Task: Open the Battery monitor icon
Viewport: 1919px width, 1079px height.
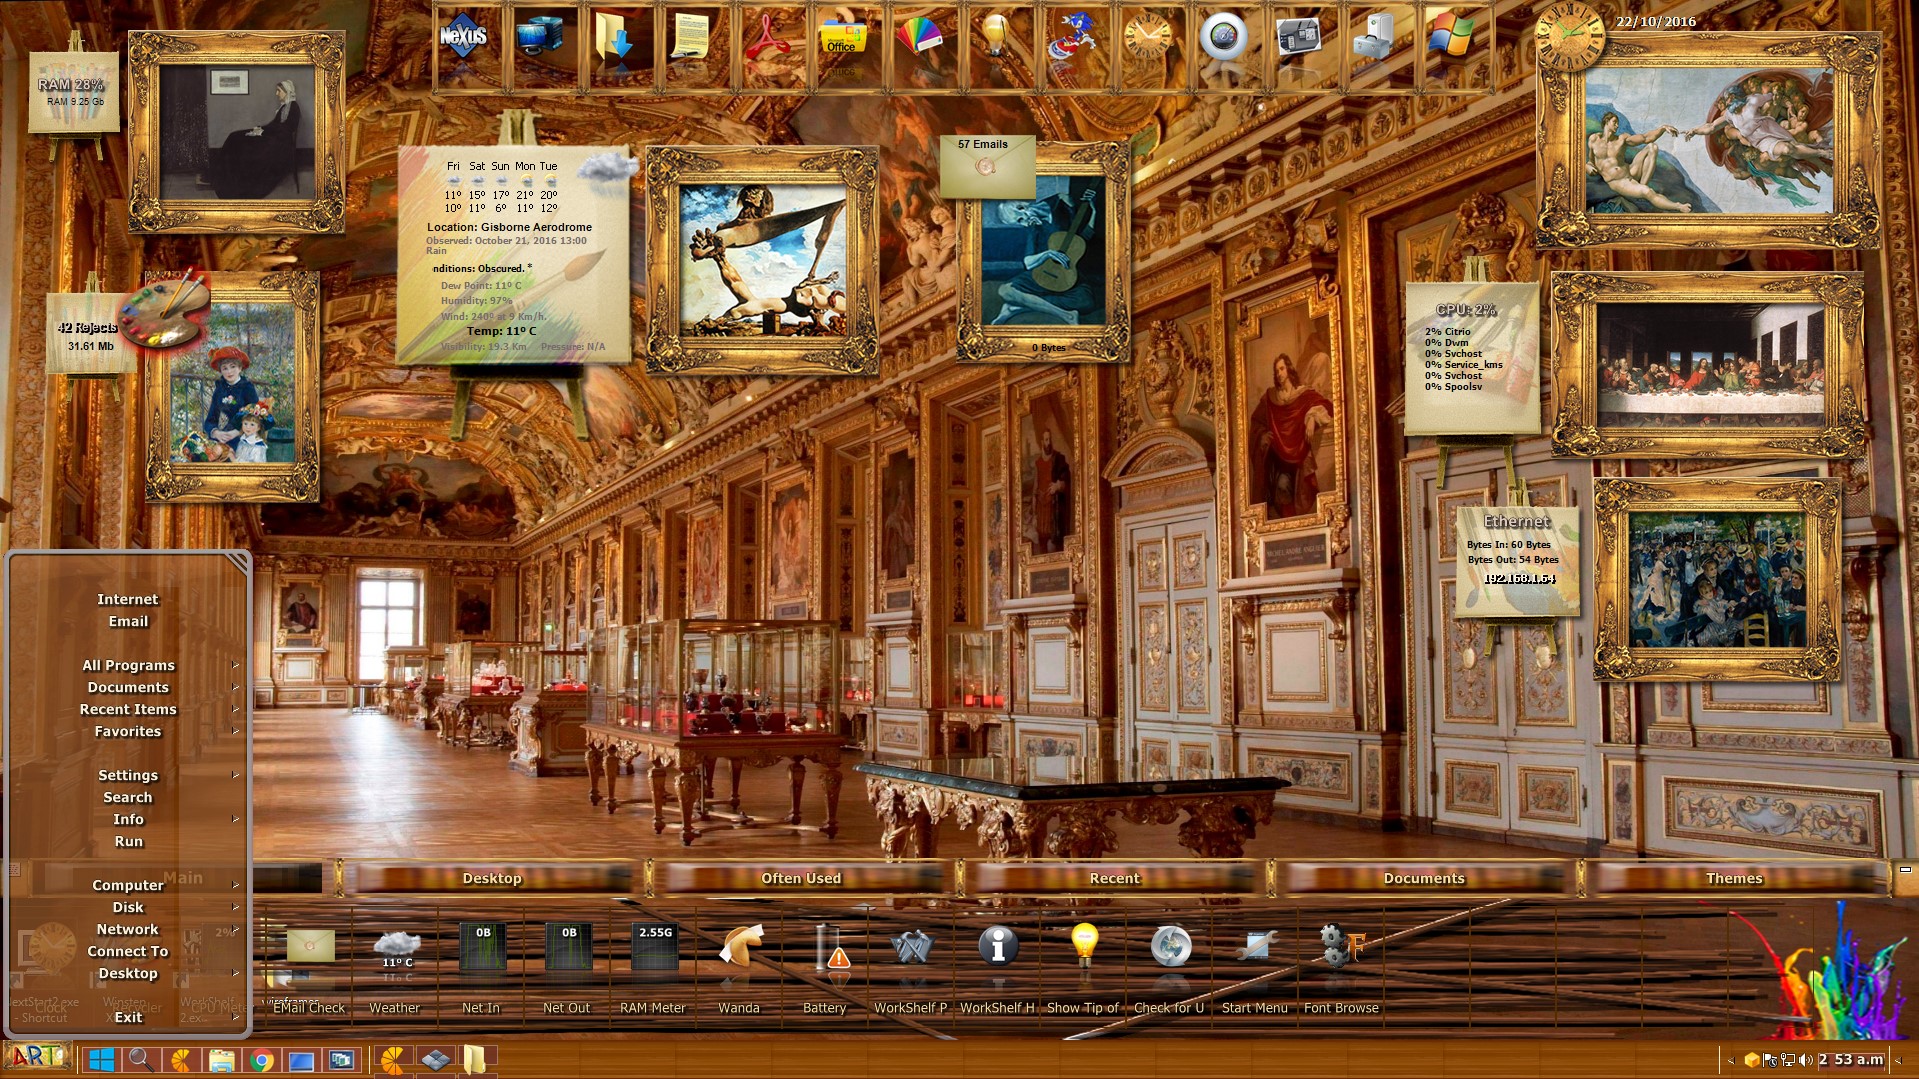Action: (x=826, y=948)
